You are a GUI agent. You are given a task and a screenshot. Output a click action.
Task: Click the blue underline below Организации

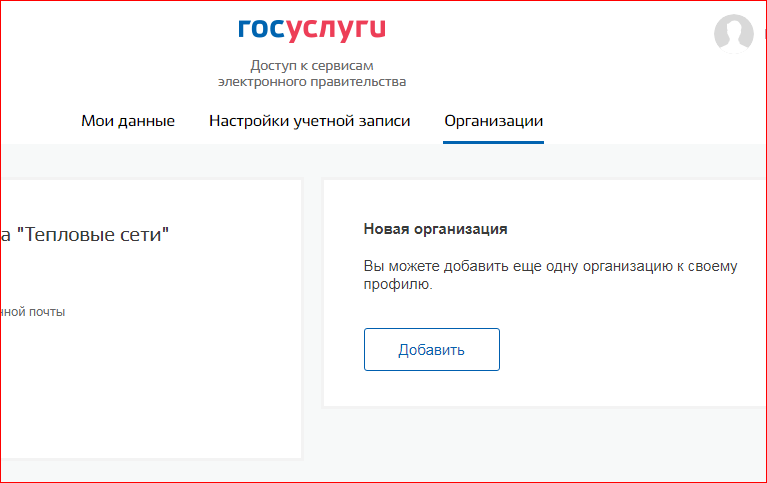click(x=493, y=142)
